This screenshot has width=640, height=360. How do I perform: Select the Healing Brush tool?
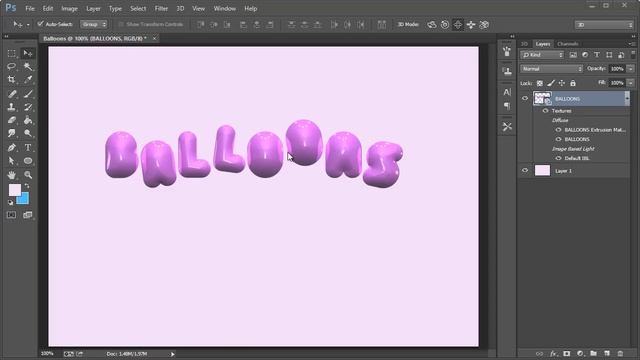click(x=11, y=94)
